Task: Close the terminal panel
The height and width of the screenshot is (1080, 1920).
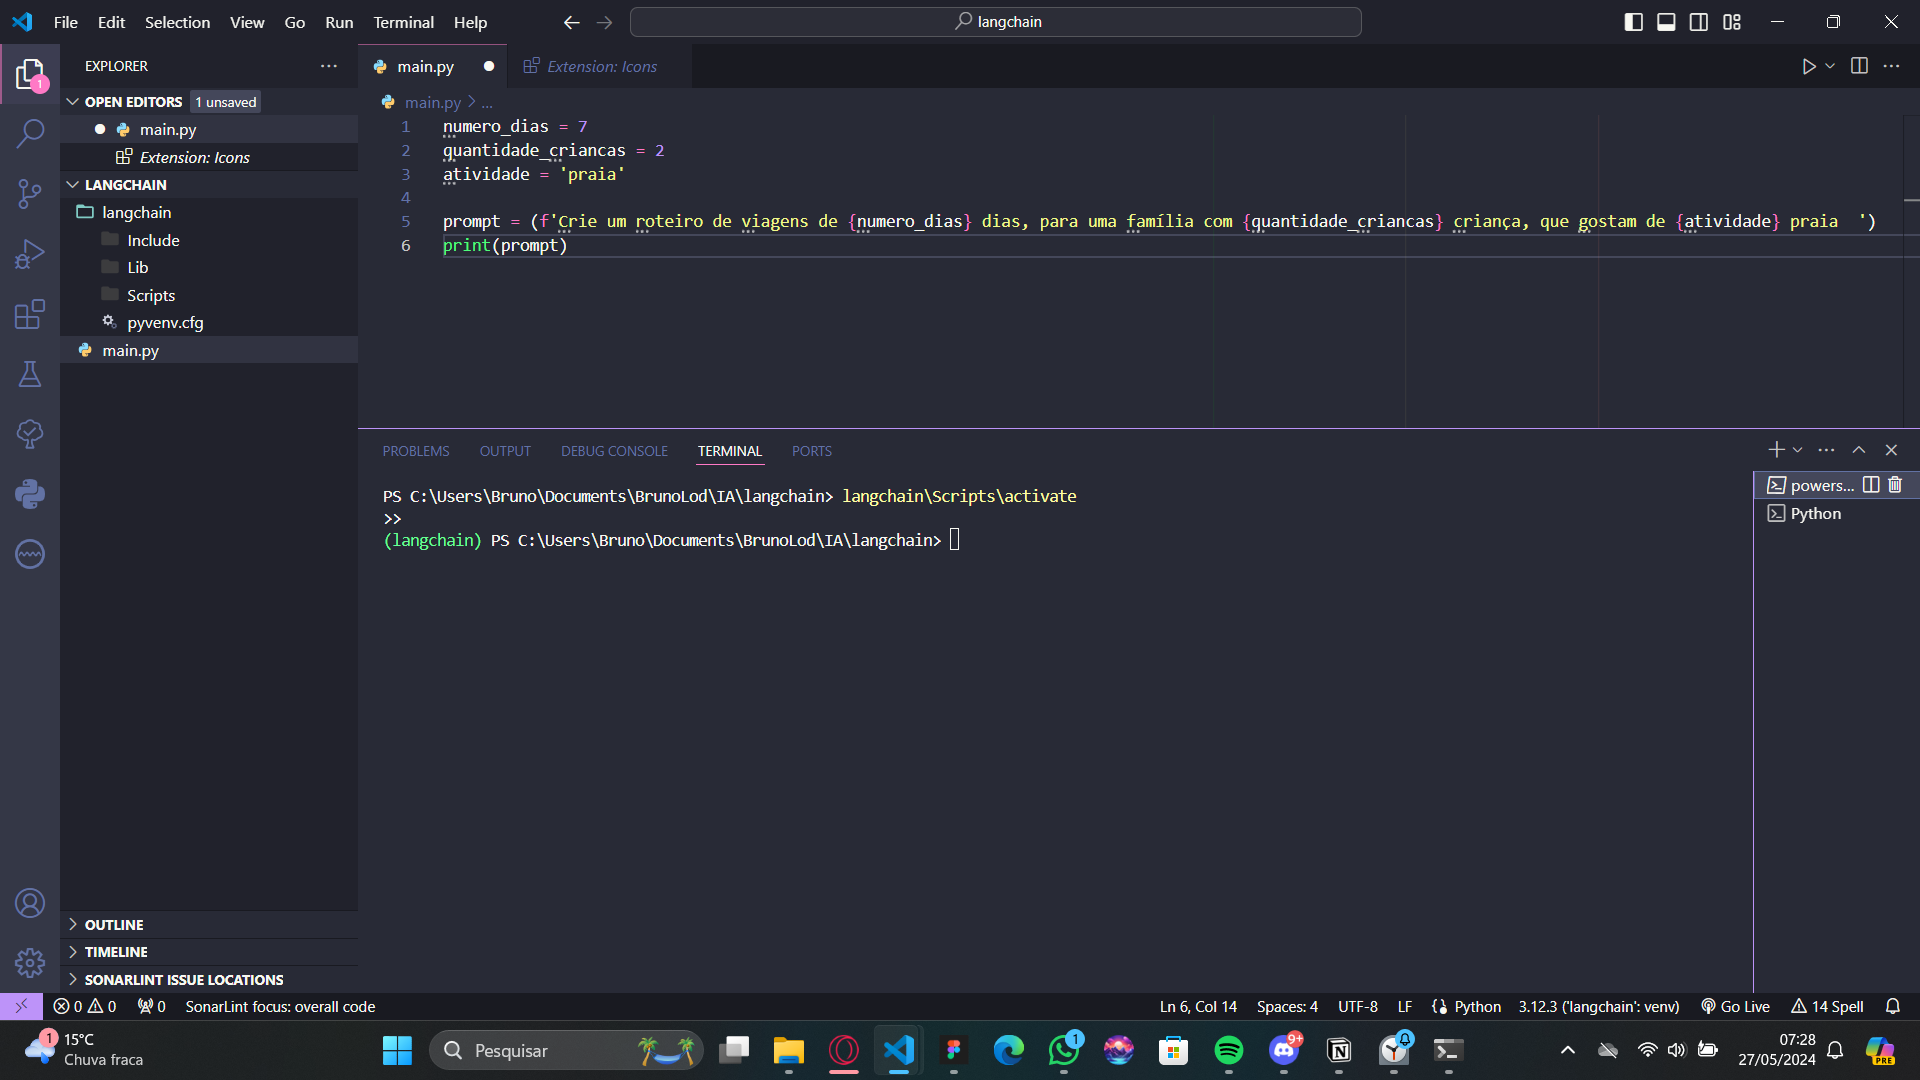Action: (x=1891, y=450)
